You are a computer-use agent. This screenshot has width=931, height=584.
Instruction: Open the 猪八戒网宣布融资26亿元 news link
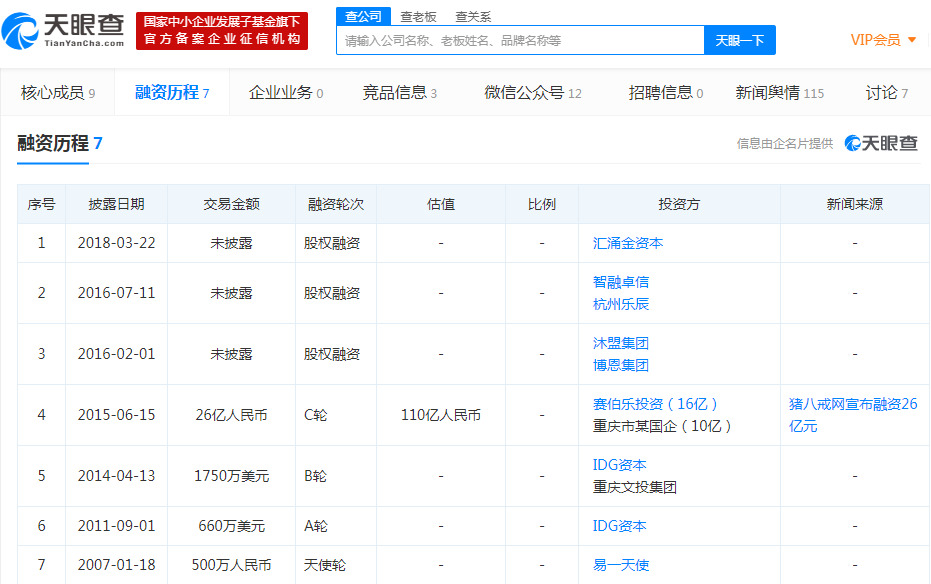tap(853, 415)
